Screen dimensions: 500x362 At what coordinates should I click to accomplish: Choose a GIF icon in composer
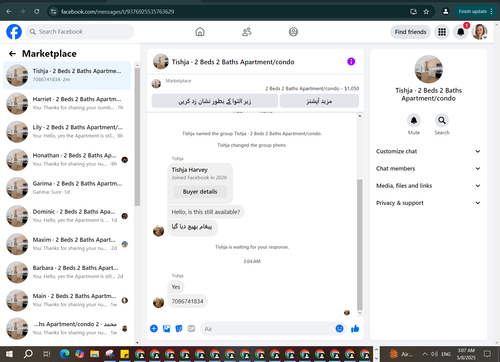191,329
